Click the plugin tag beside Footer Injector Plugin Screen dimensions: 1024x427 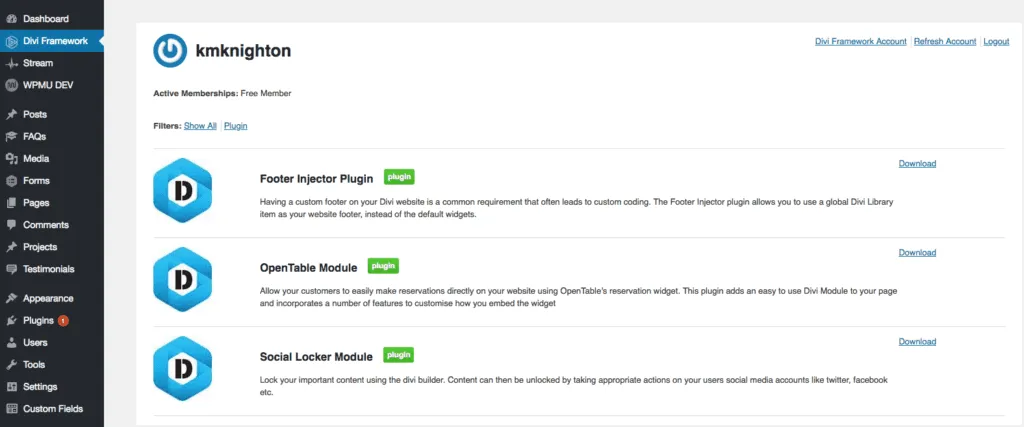point(399,177)
